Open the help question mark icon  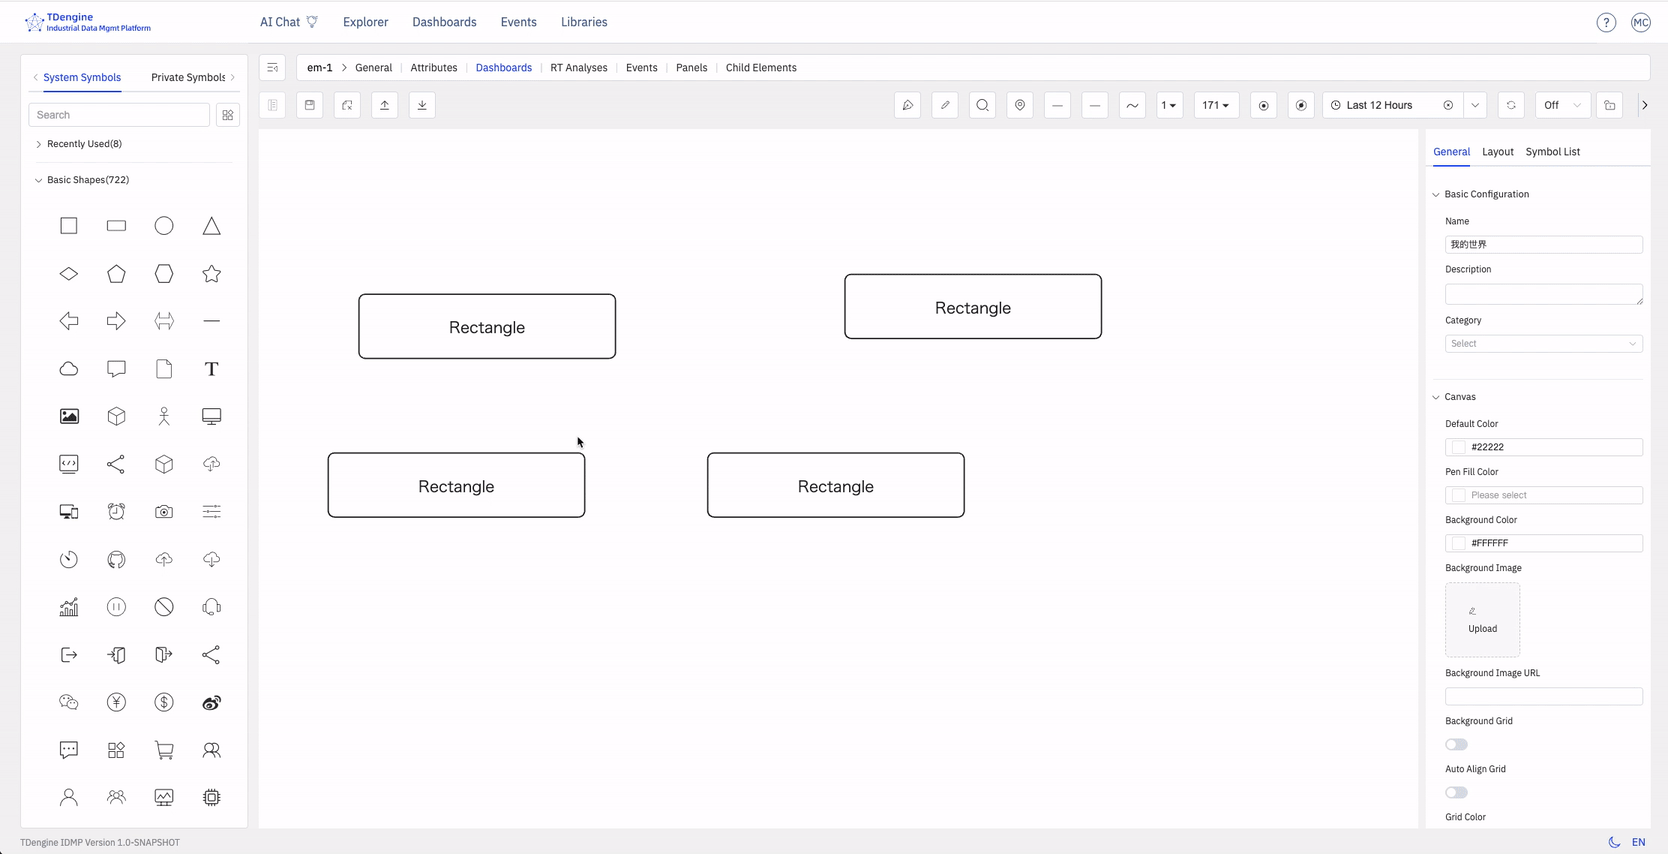tap(1606, 22)
